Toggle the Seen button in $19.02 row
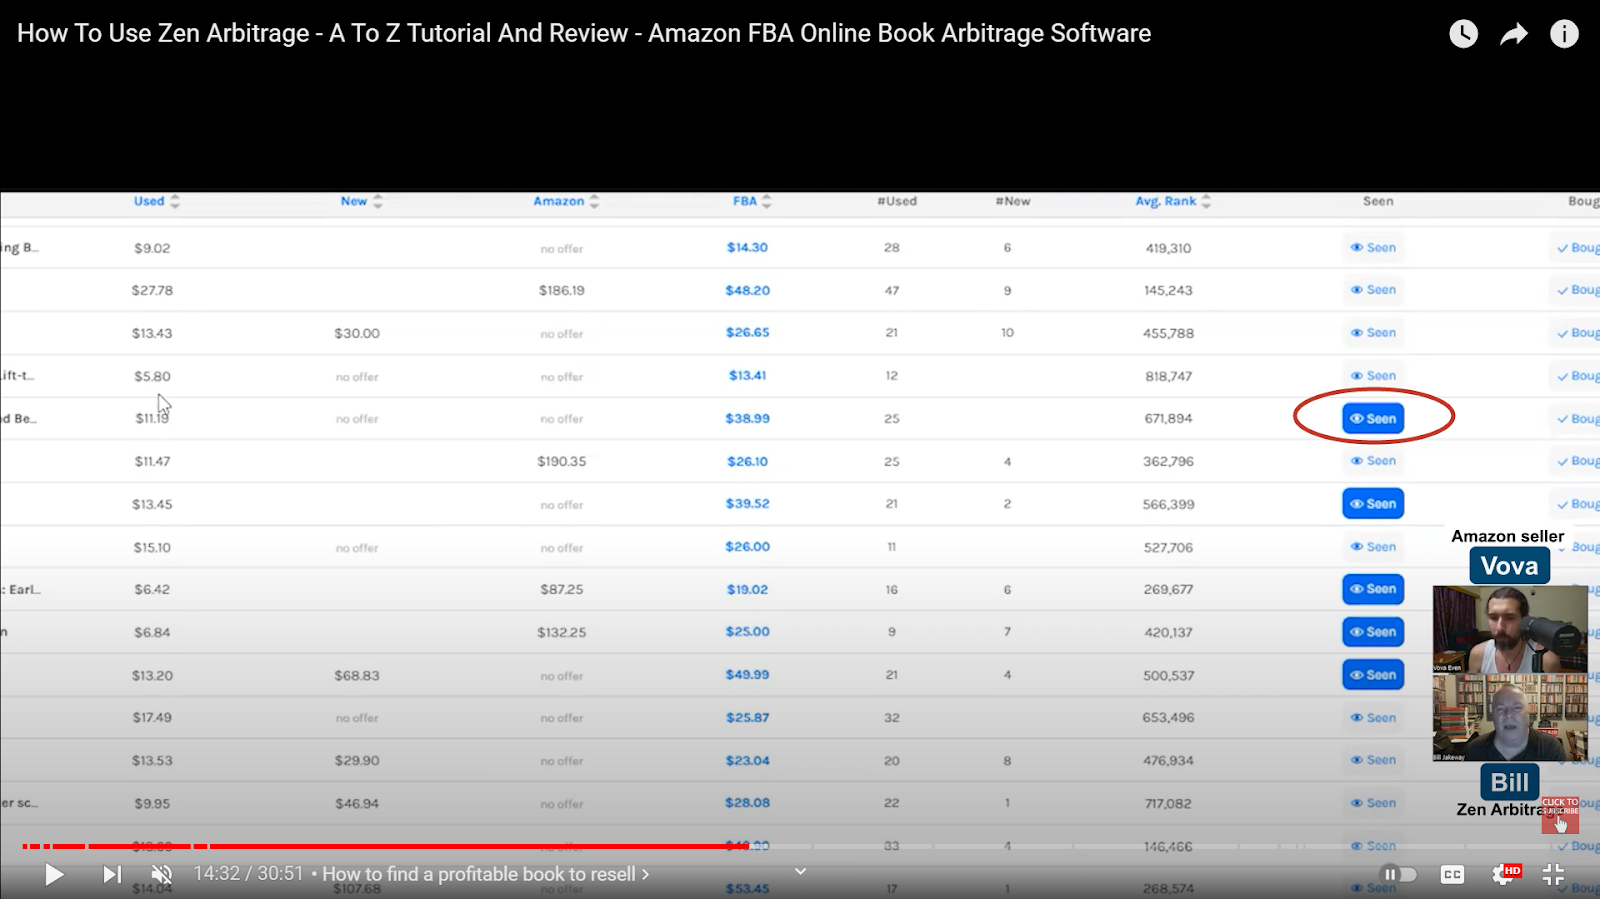The image size is (1600, 899). [1373, 589]
